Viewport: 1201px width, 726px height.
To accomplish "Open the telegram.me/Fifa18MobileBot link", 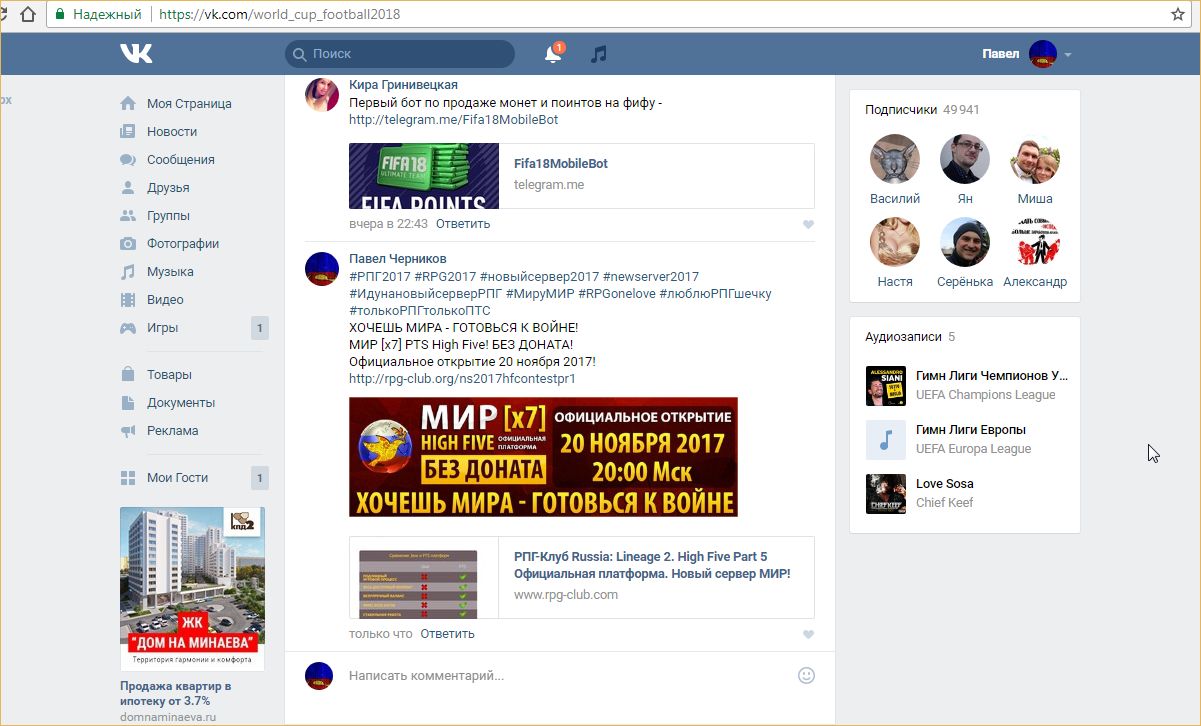I will (453, 120).
